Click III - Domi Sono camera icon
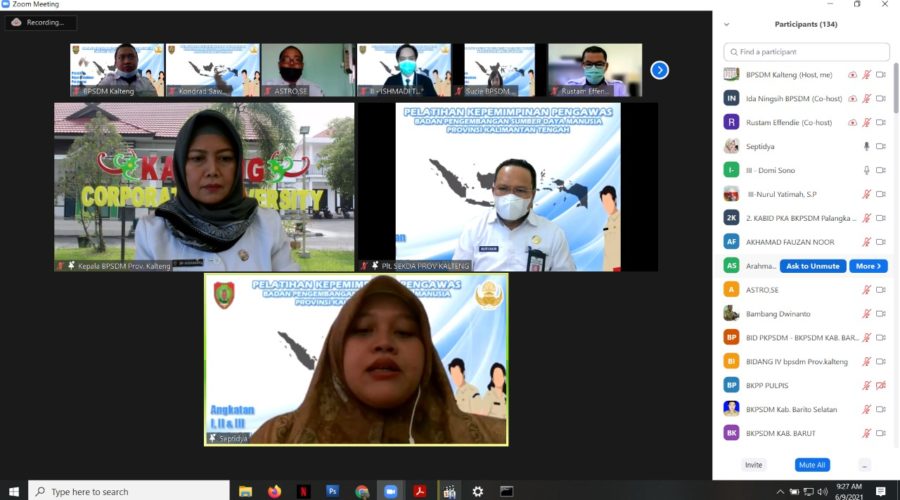Viewport: 900px width, 500px height. pyautogui.click(x=881, y=170)
